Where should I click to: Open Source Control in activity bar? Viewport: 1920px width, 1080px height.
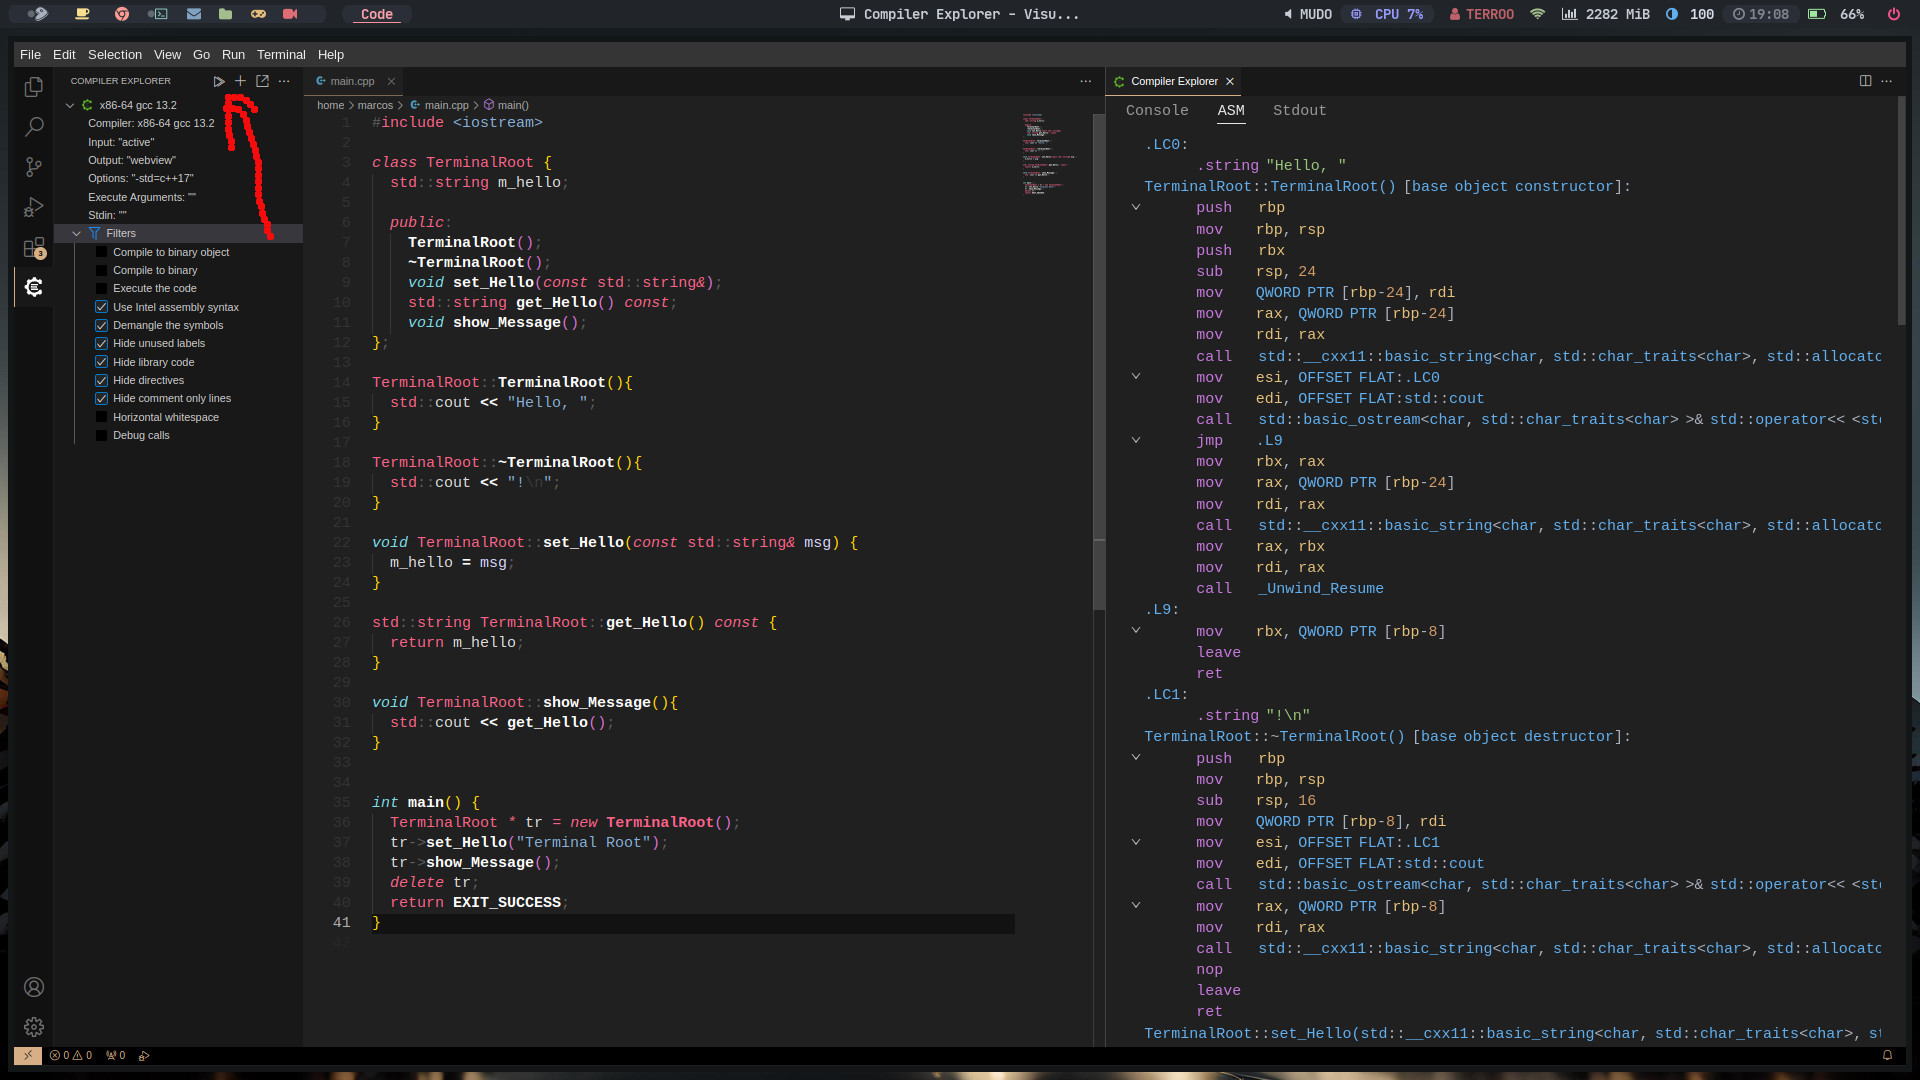pyautogui.click(x=33, y=167)
